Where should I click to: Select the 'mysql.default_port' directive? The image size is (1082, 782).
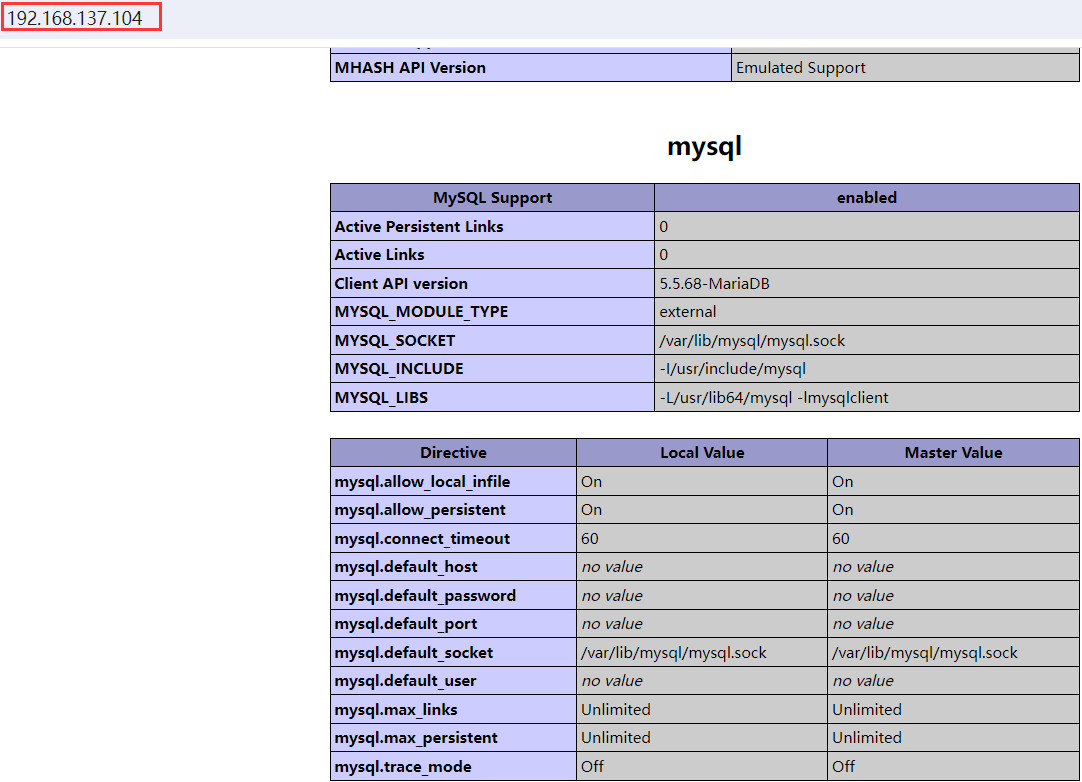coord(453,624)
